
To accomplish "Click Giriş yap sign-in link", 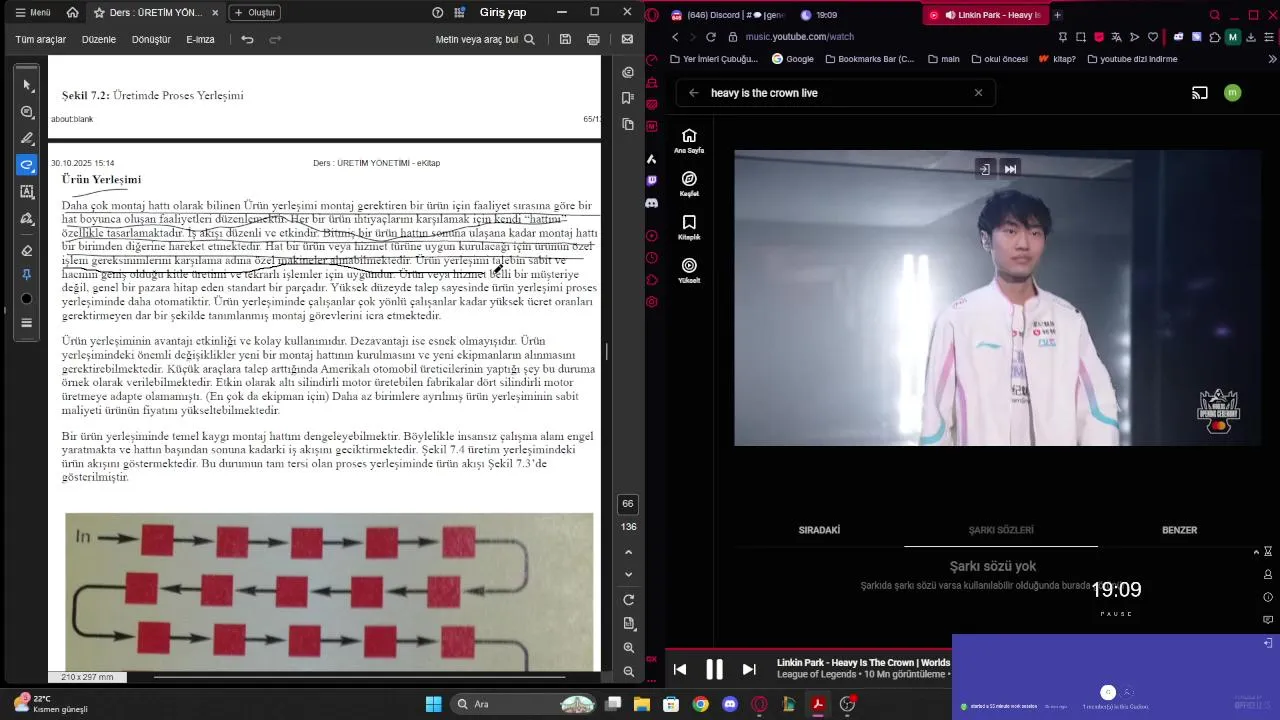I will point(503,12).
